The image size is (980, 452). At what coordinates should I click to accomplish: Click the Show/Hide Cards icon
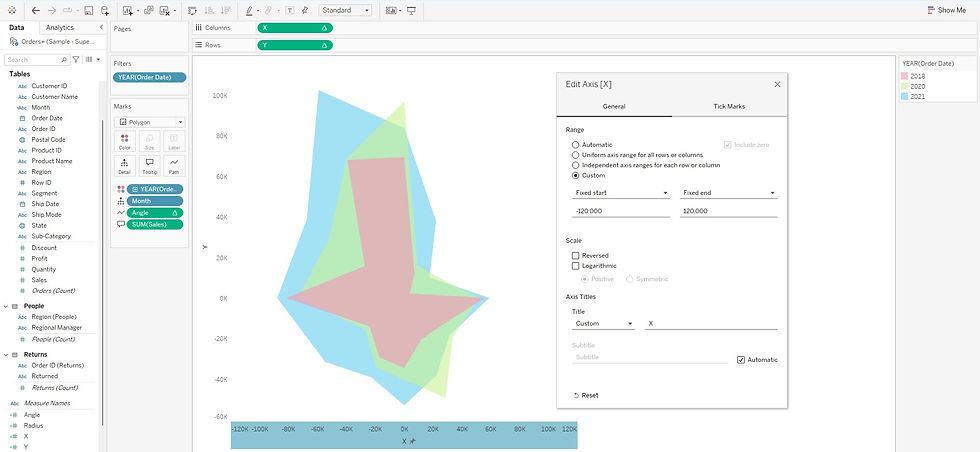[391, 10]
